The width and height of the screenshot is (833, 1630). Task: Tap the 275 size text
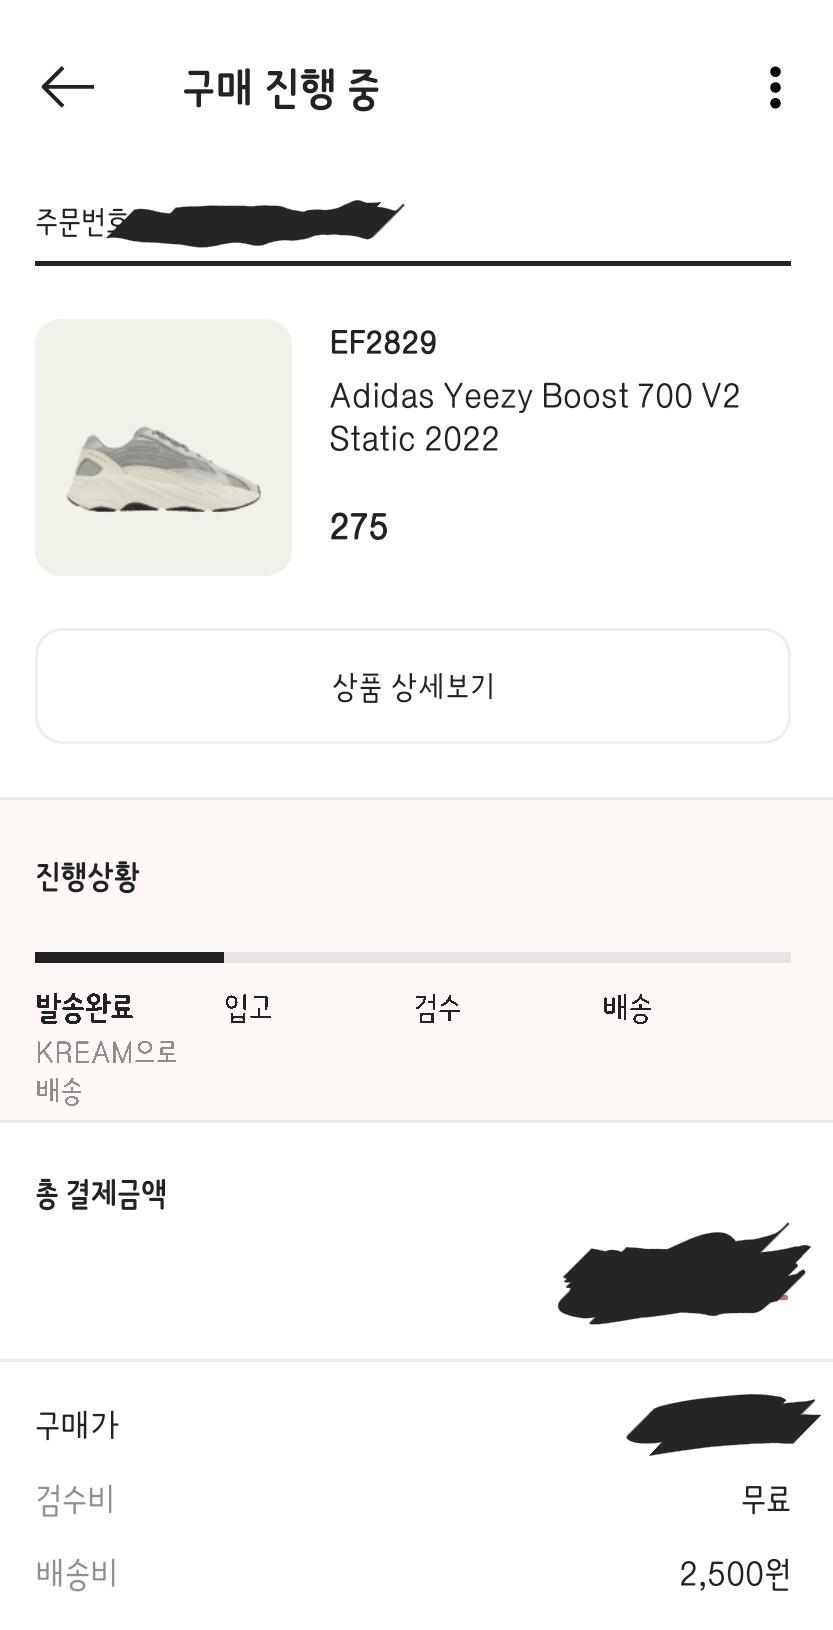coord(359,527)
